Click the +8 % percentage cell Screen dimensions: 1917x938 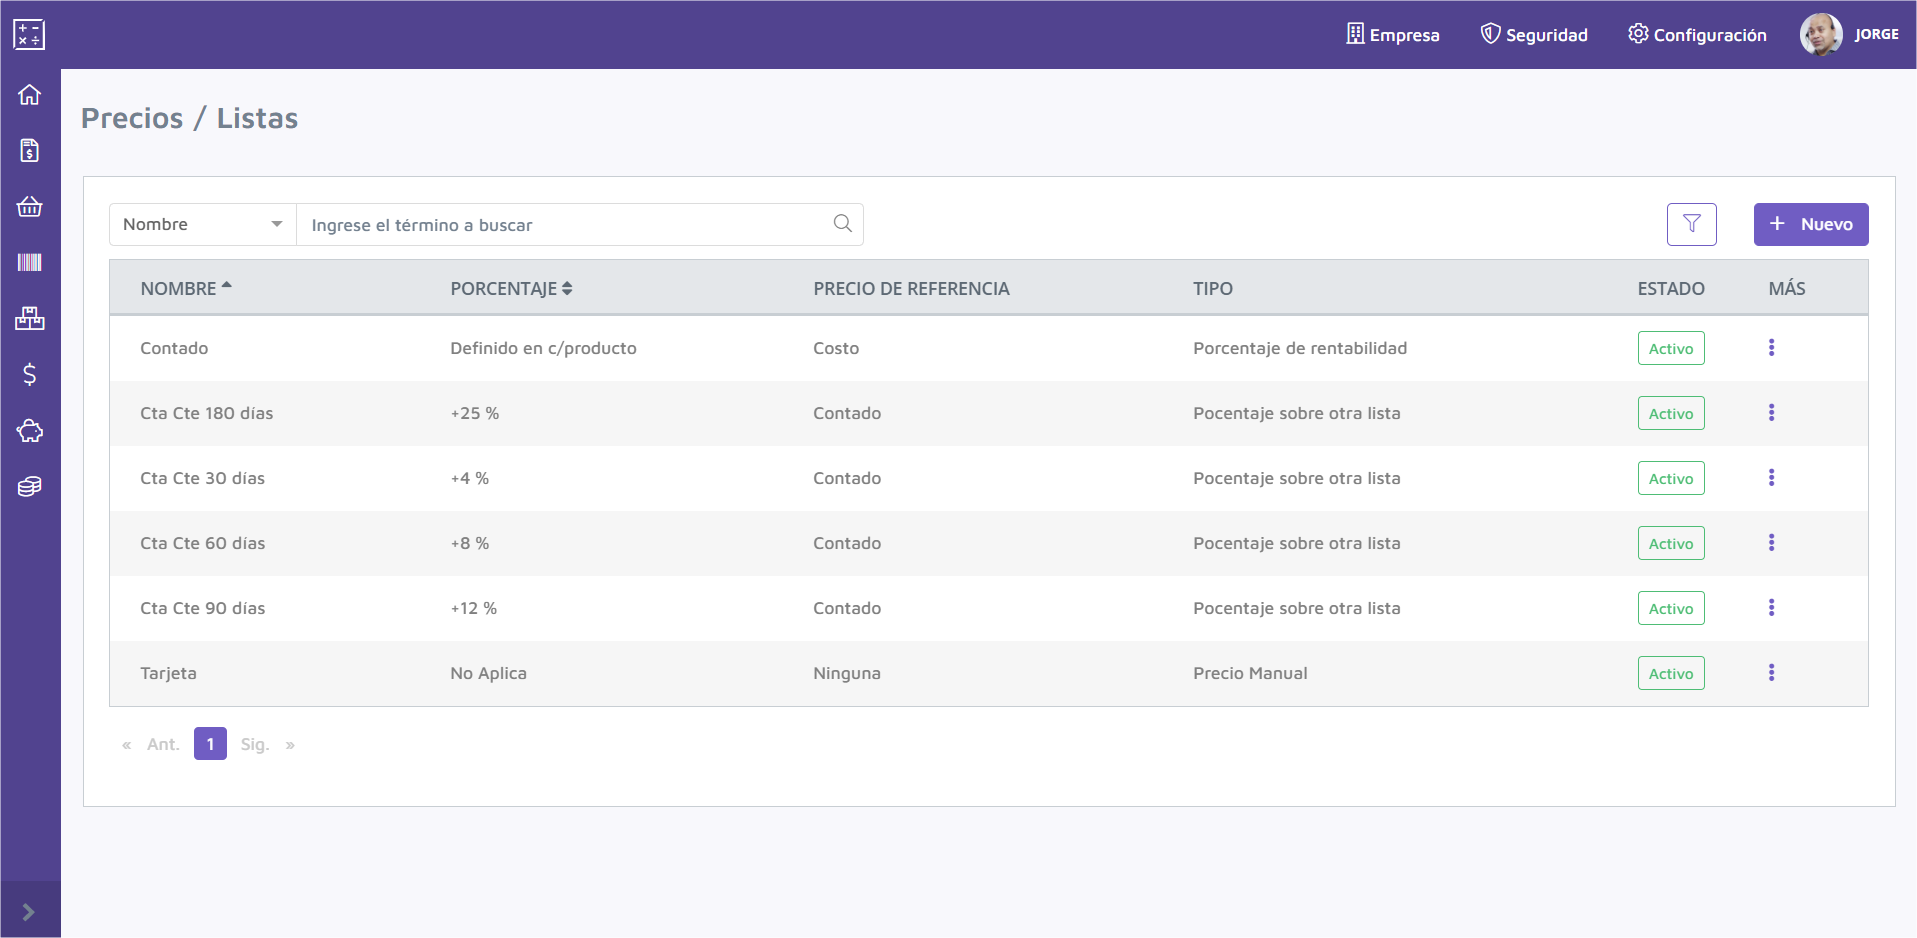tap(469, 543)
